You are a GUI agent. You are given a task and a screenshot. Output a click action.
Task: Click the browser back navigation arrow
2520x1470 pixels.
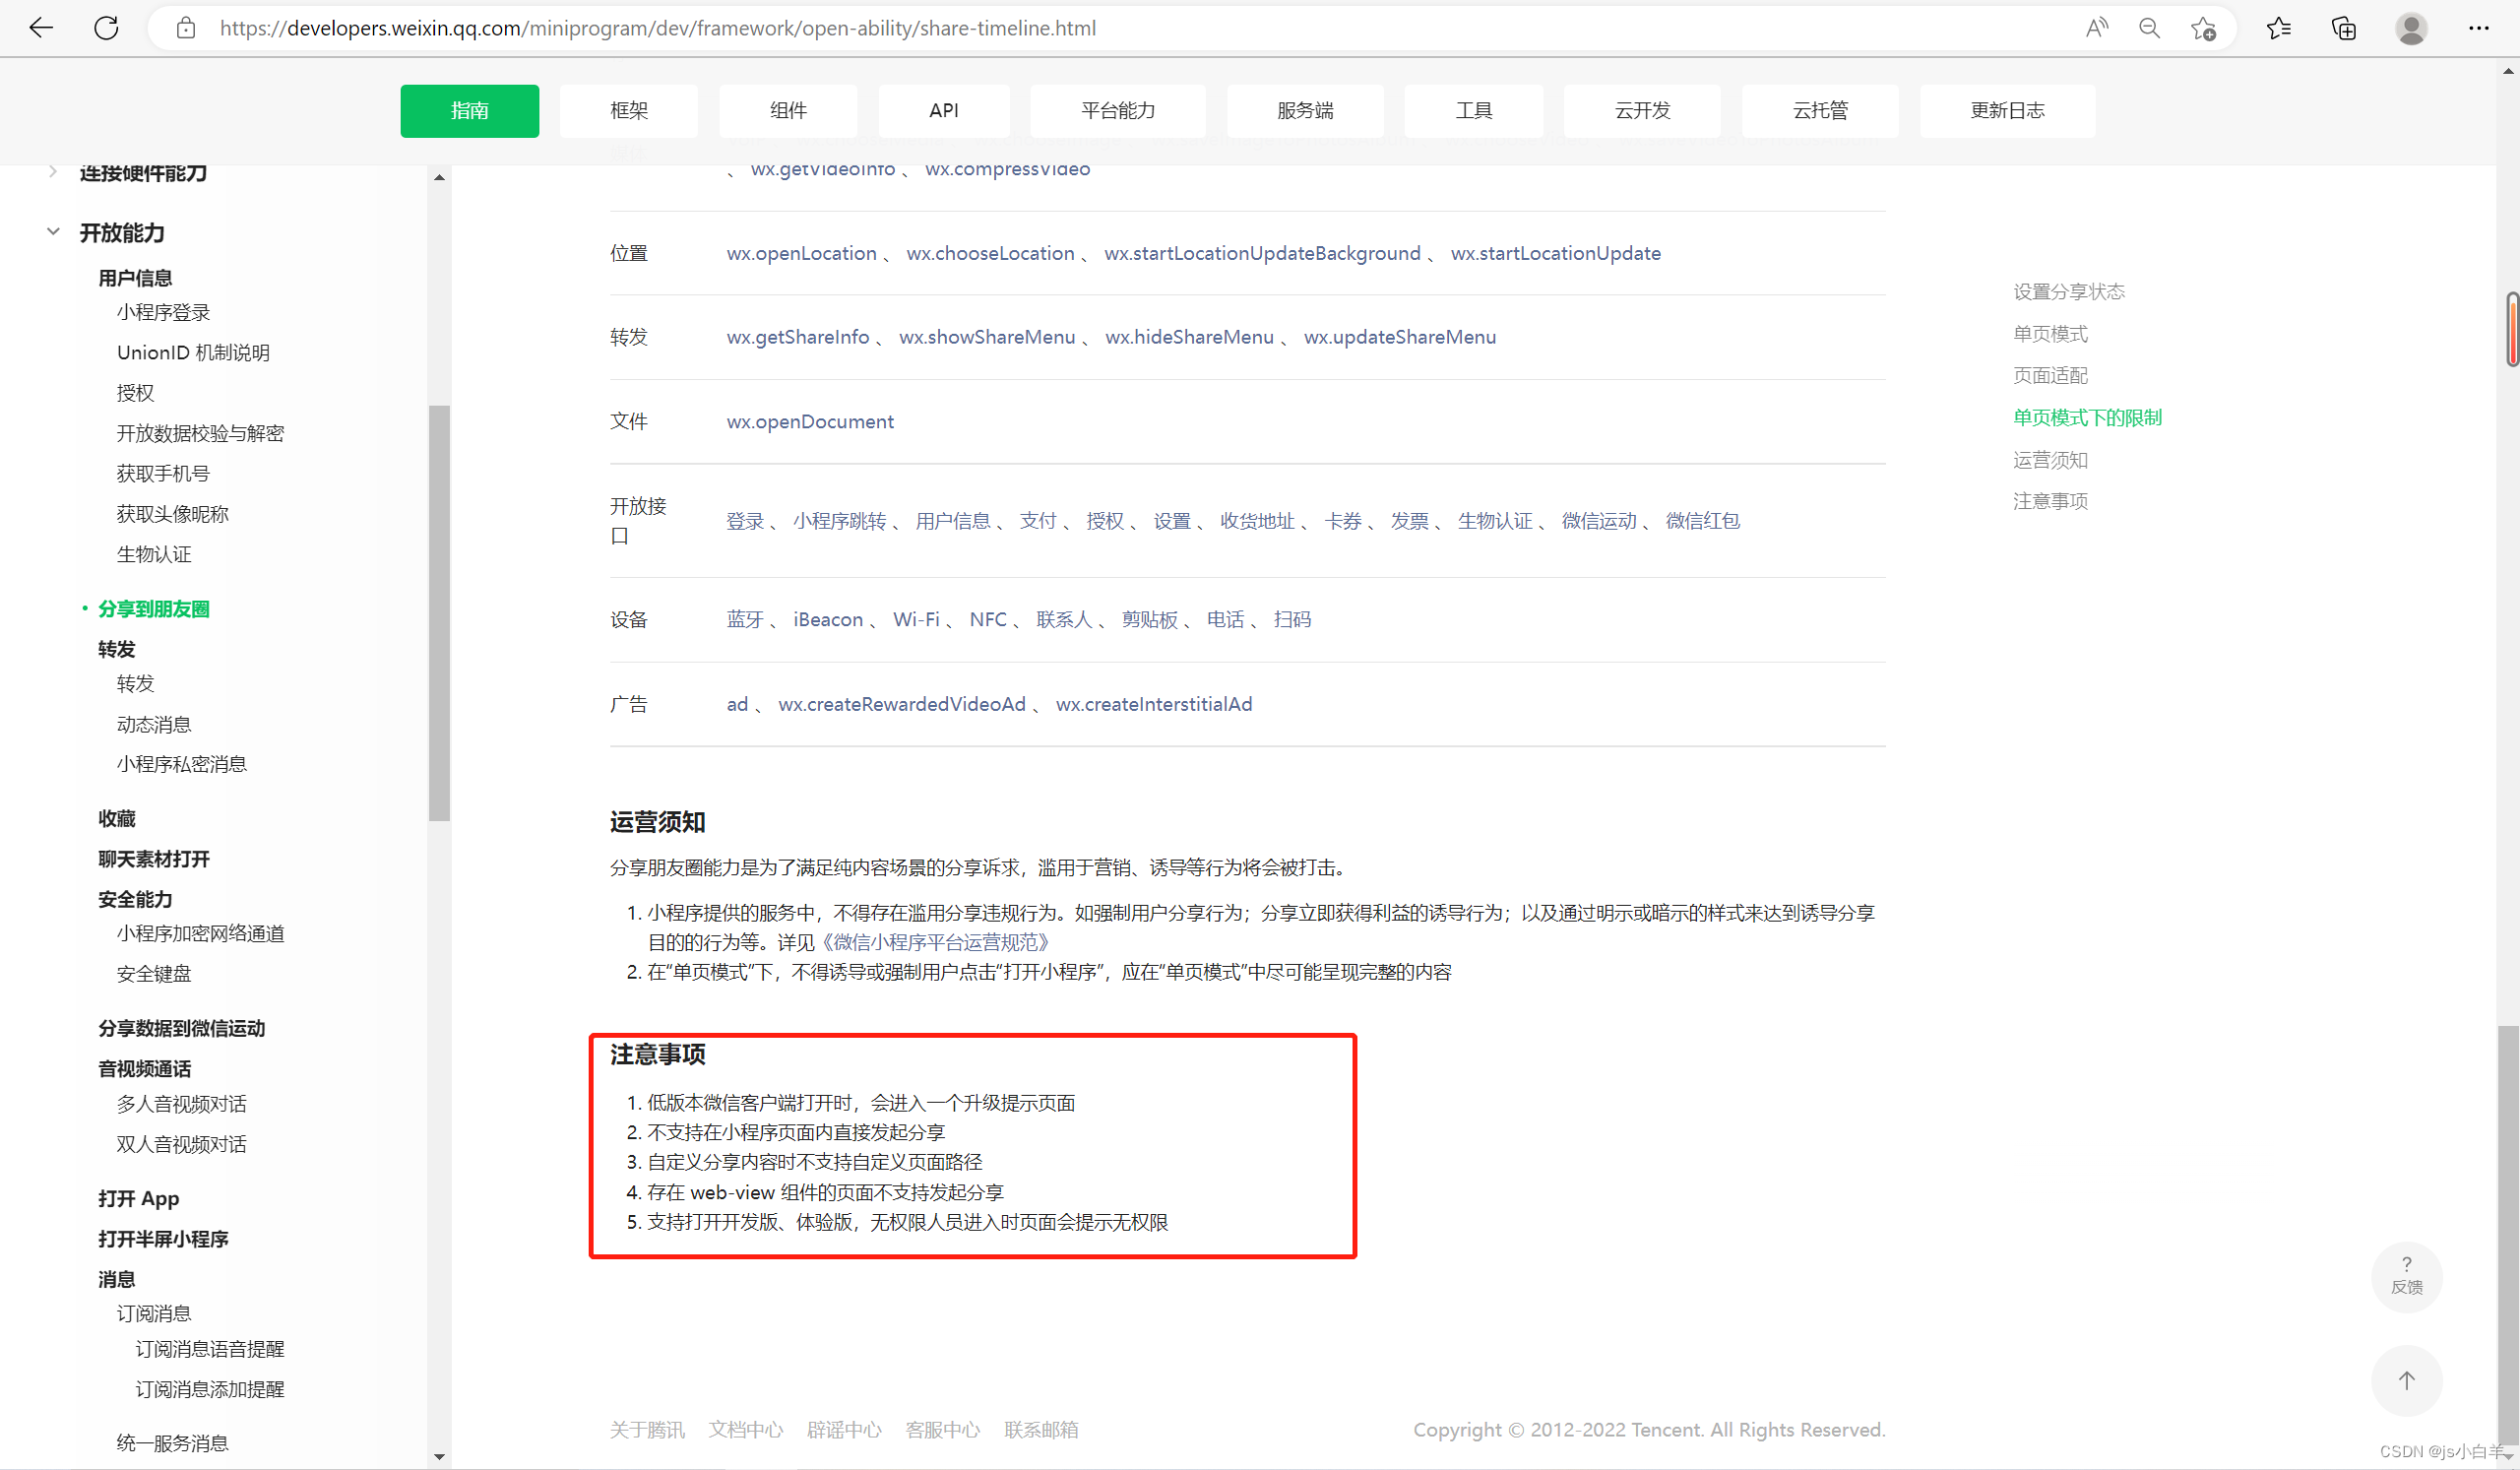coord(41,28)
